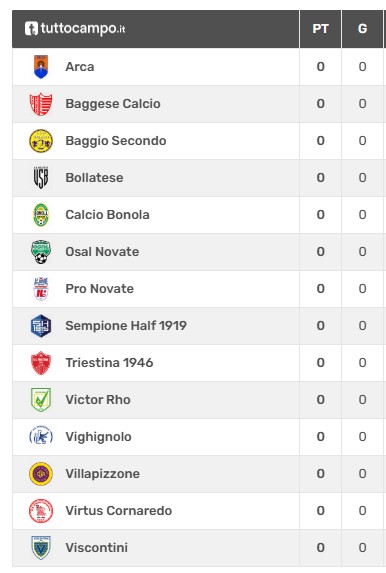The width and height of the screenshot is (386, 573).
Task: Open the Pro Novate team name link
Action: tap(99, 289)
